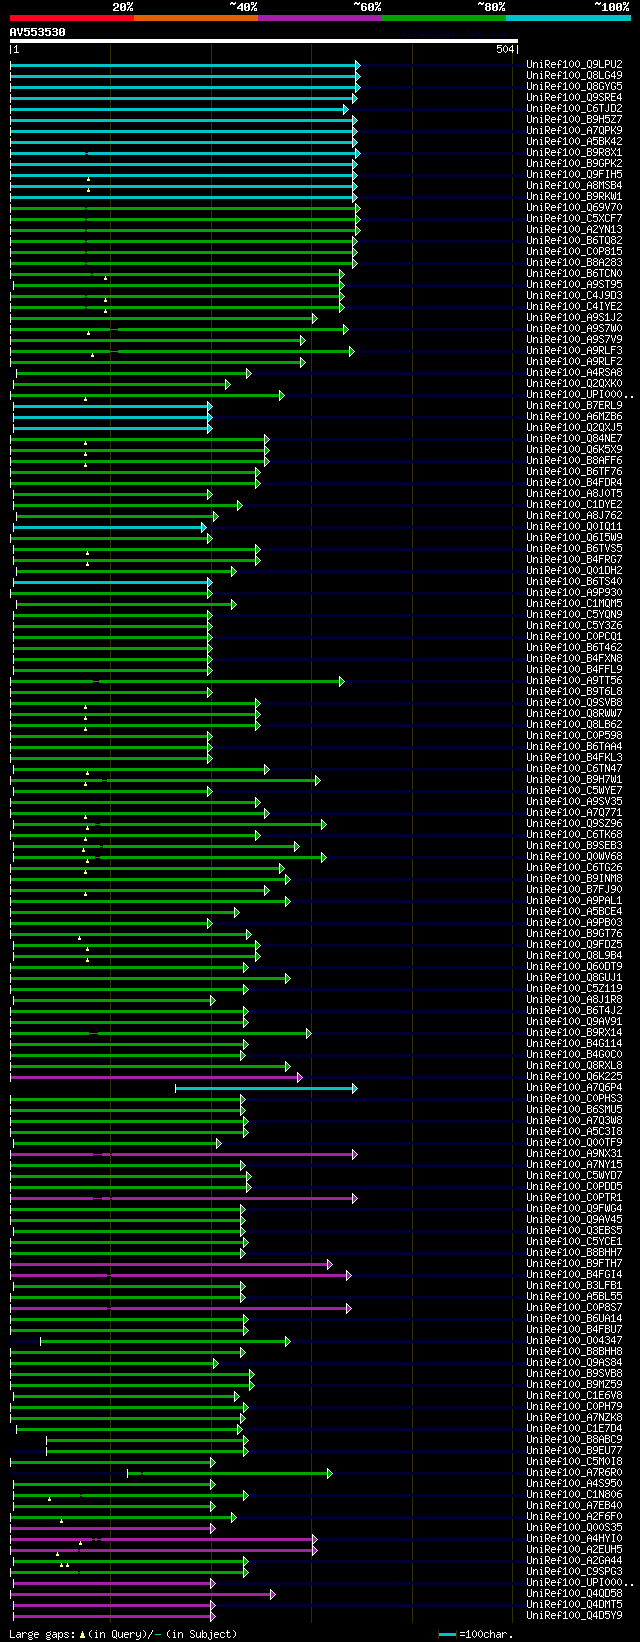The width and height of the screenshot is (640, 1642).
Task: Select label UniRef100_A9NX31
Action: [x=574, y=1153]
